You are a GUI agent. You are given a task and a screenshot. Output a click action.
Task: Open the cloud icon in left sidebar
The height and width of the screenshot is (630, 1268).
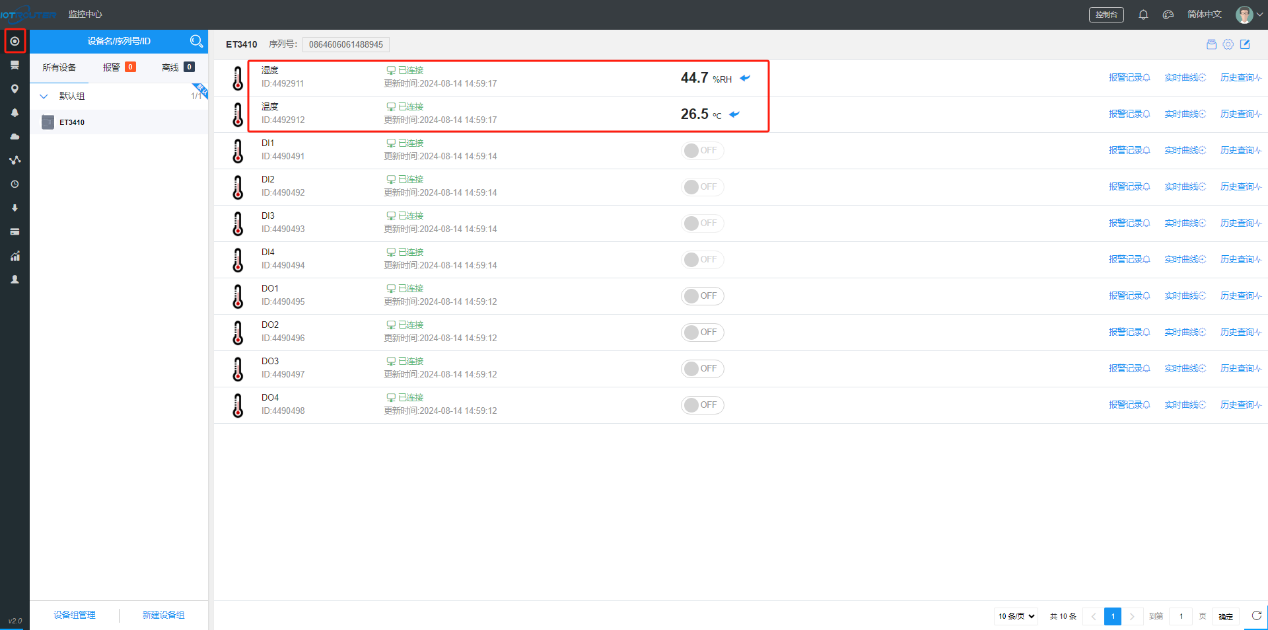14,136
